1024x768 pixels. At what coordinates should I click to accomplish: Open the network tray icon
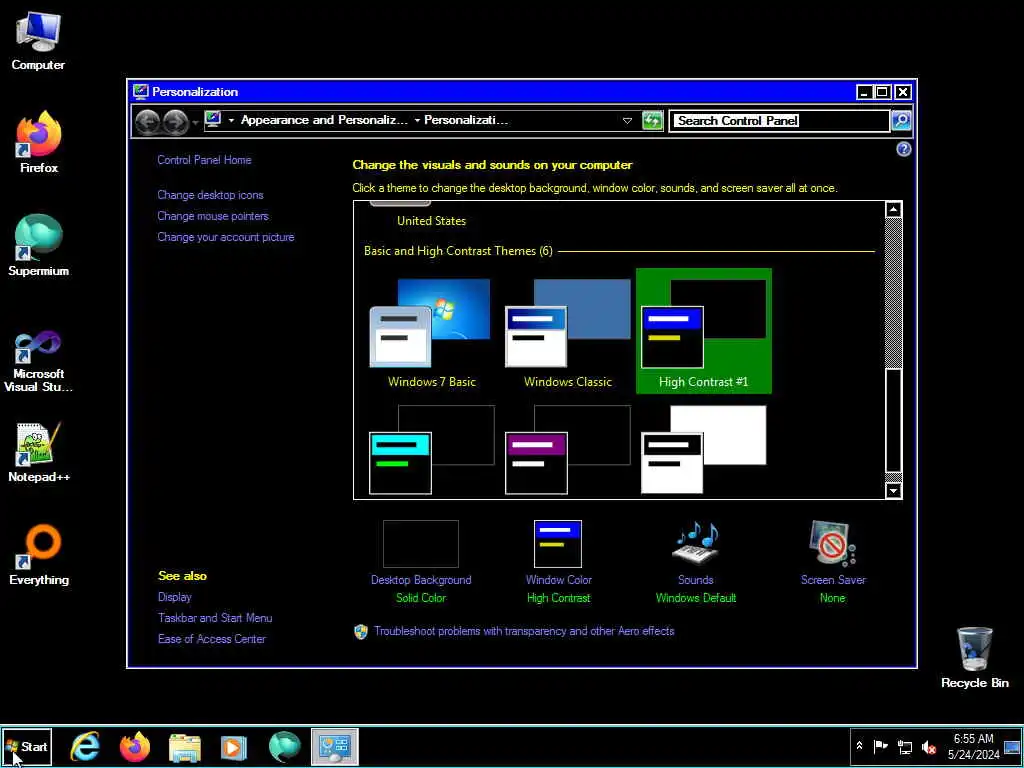(x=904, y=747)
